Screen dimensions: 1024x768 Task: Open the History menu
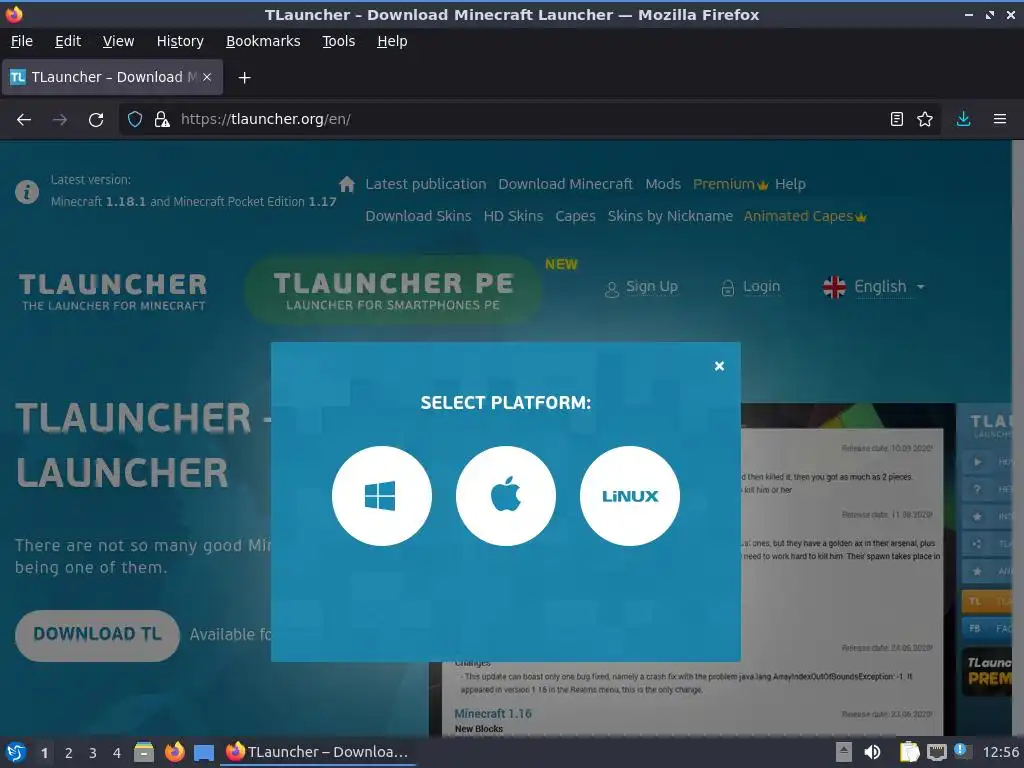point(180,41)
